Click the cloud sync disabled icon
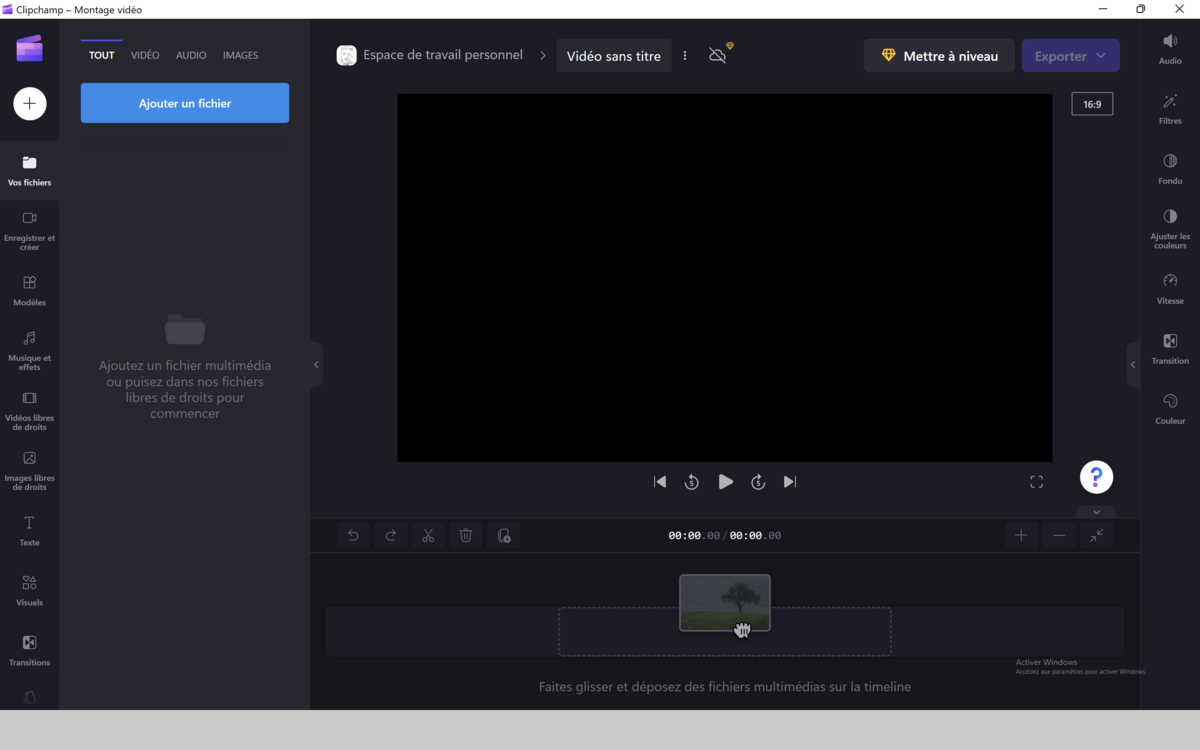 (x=718, y=55)
